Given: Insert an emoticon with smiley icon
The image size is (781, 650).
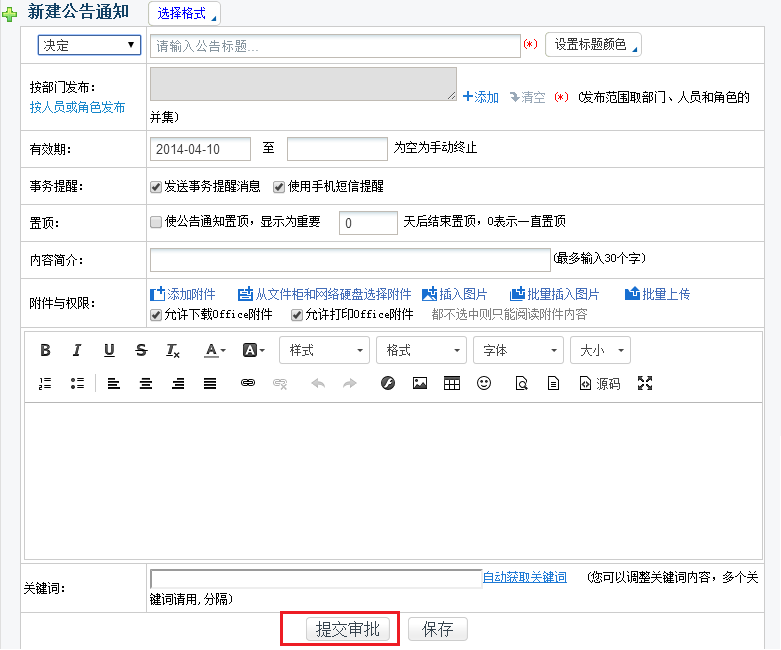Looking at the screenshot, I should tap(484, 383).
